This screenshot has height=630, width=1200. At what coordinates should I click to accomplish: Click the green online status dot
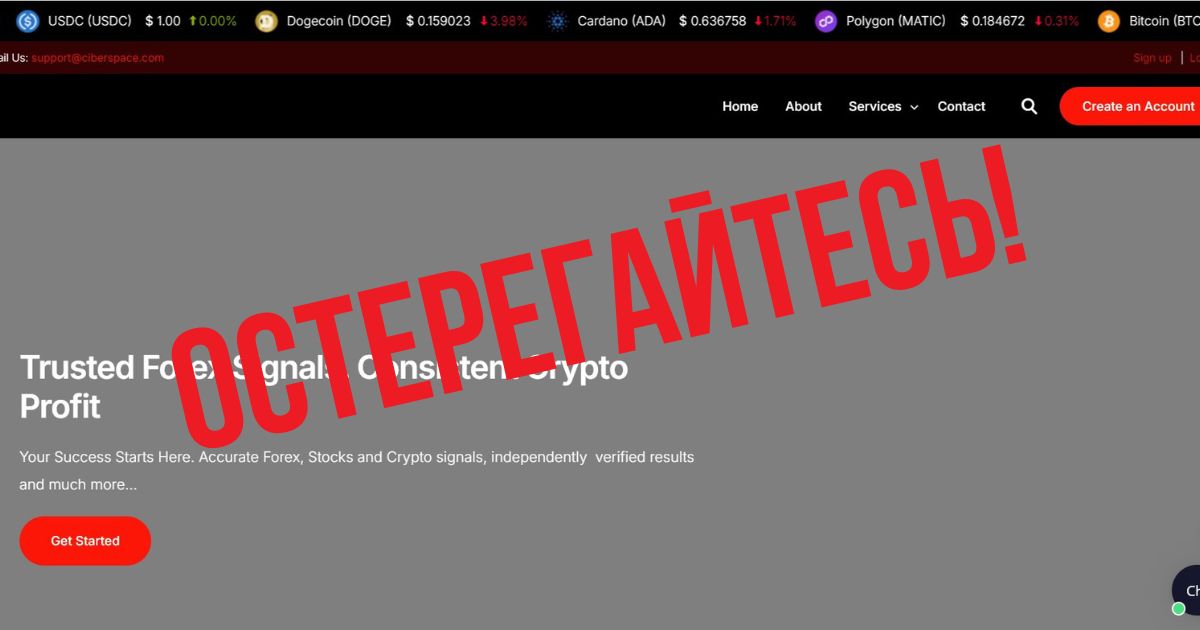click(1179, 608)
